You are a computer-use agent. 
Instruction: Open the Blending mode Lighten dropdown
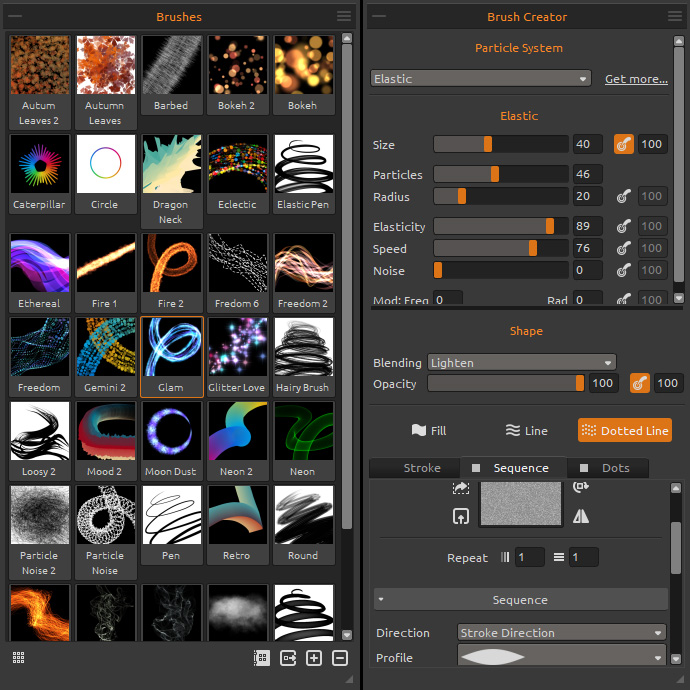point(521,363)
